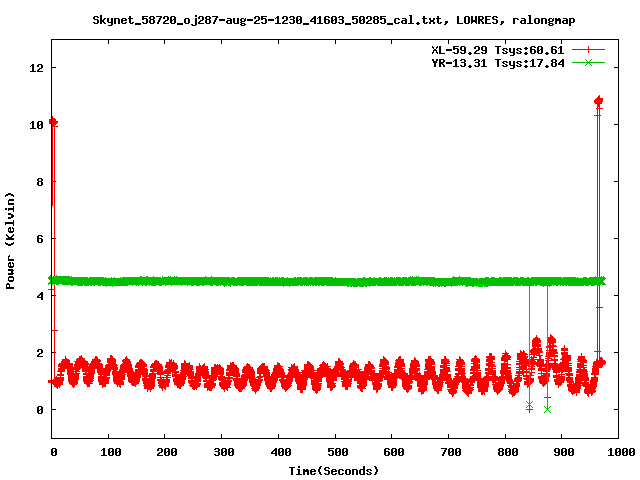This screenshot has width=640, height=480.
Task: Click the y-axis tick label '4'
Action: (40, 296)
